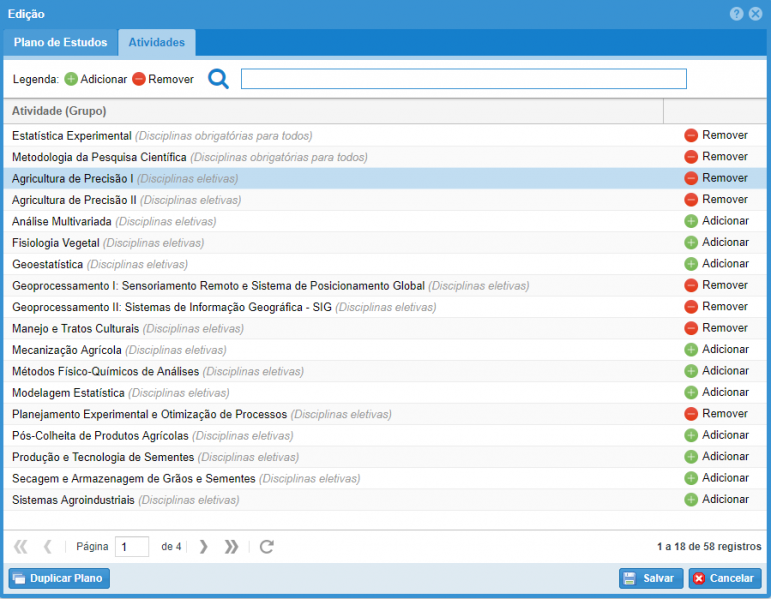Click the magnifying glass search icon
Image resolution: width=771 pixels, height=599 pixels.
[x=218, y=79]
